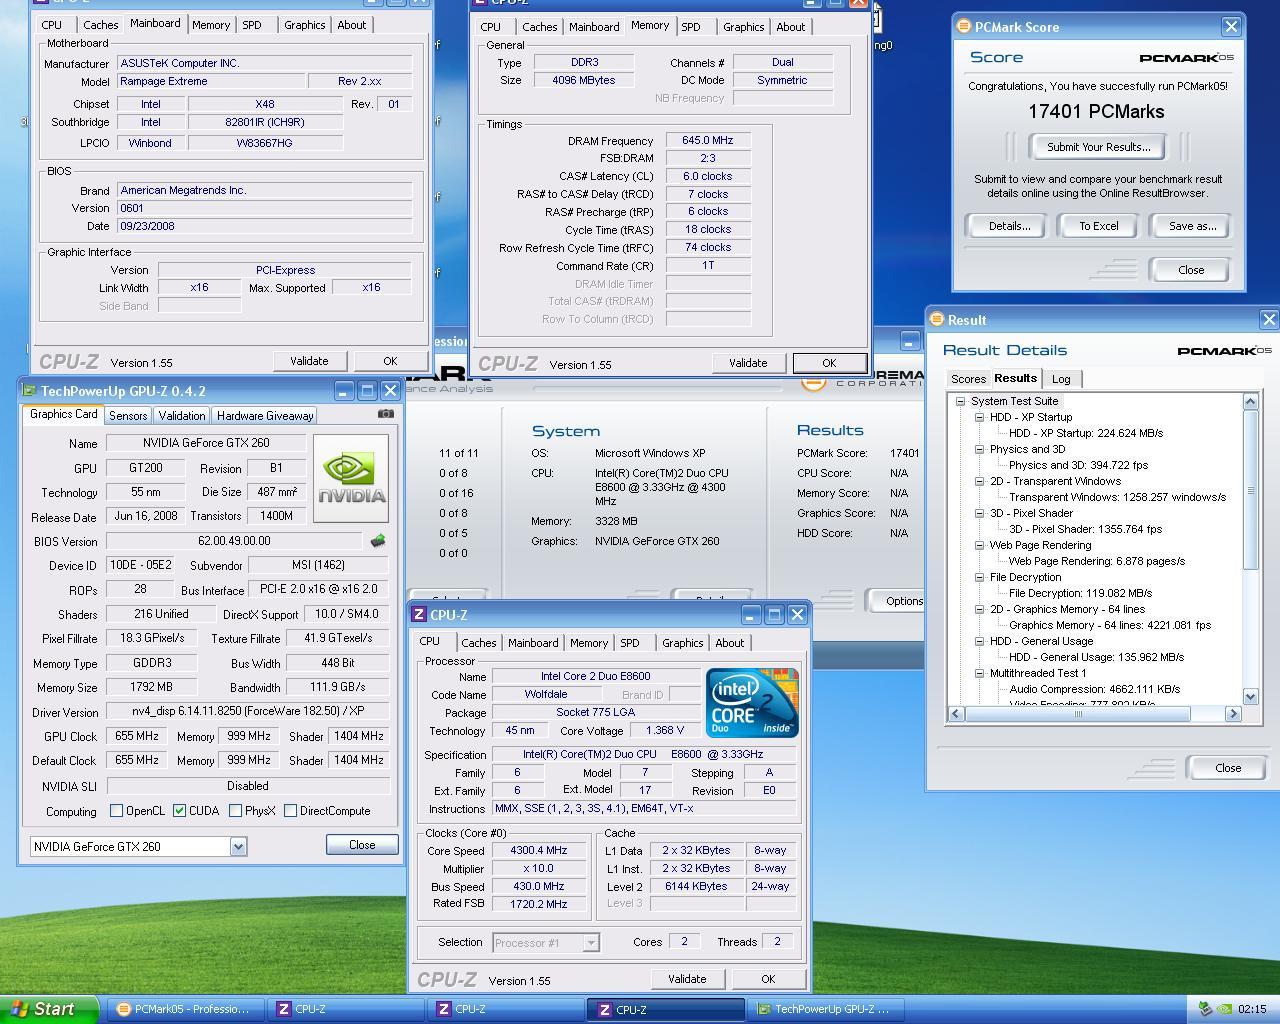This screenshot has height=1024, width=1280.
Task: Click the To Excel button
Action: point(1098,226)
